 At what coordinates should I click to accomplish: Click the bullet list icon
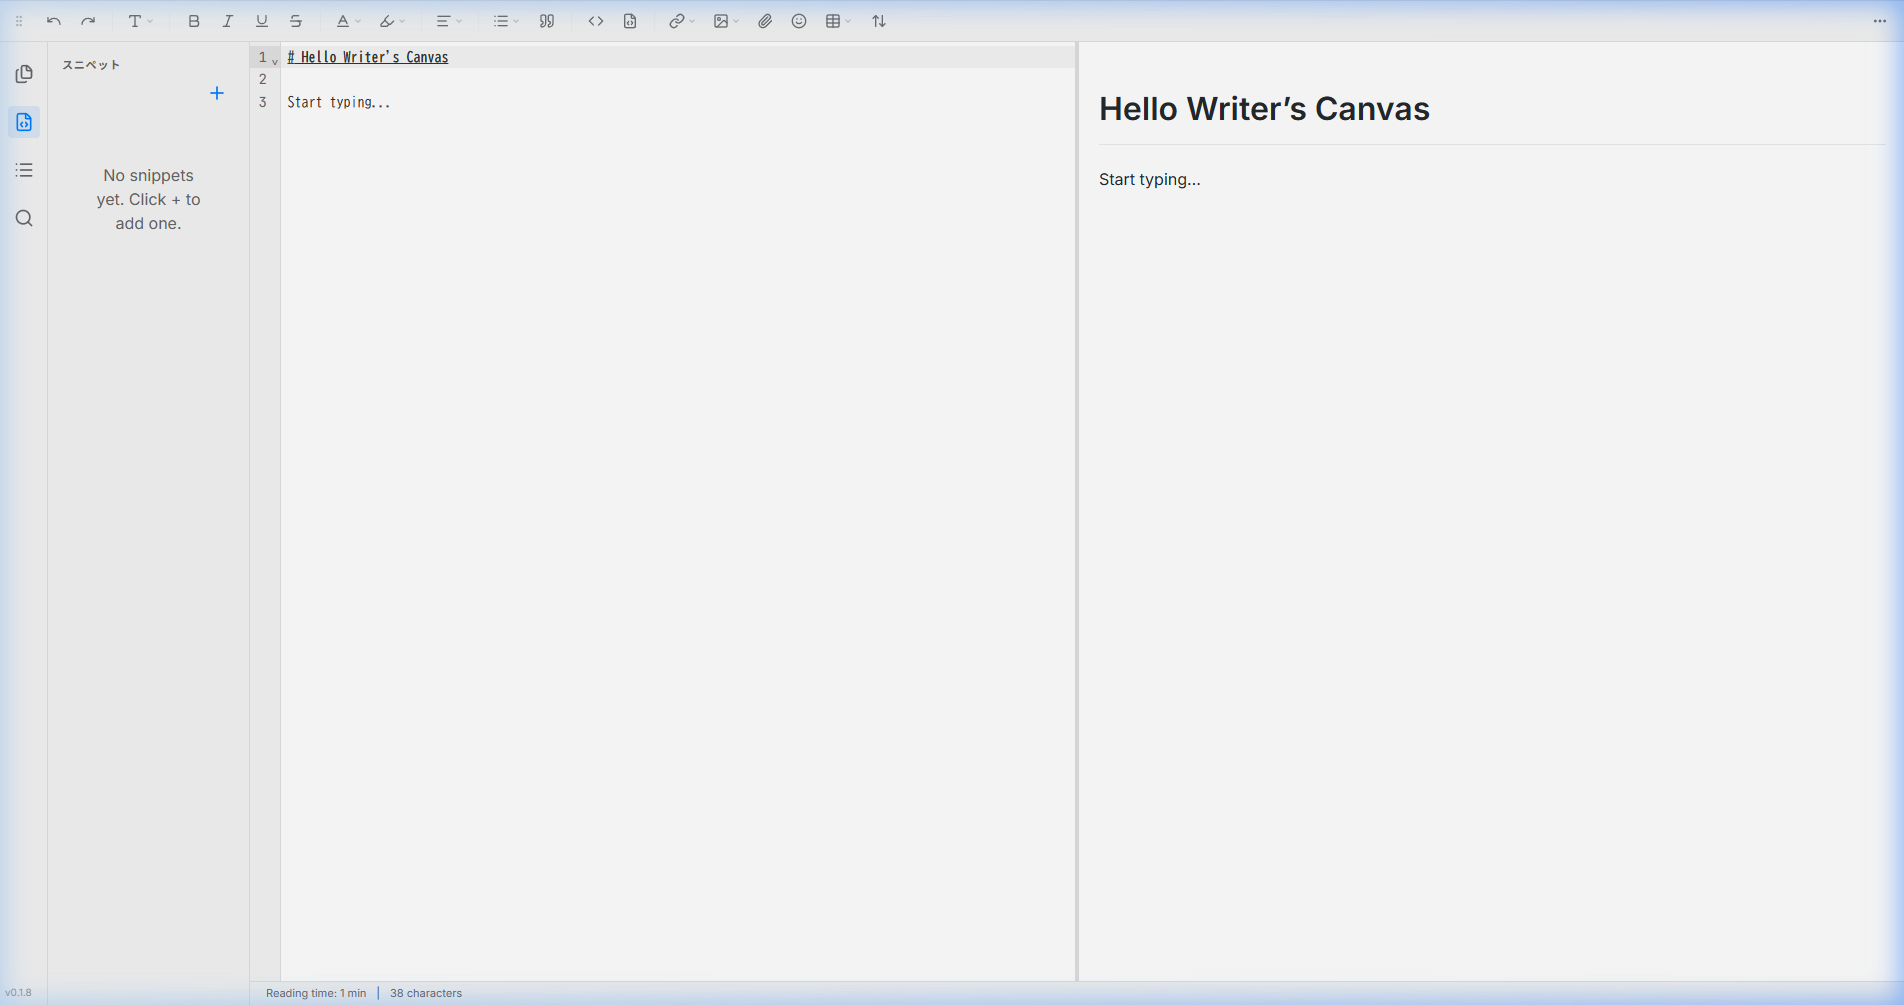(501, 21)
